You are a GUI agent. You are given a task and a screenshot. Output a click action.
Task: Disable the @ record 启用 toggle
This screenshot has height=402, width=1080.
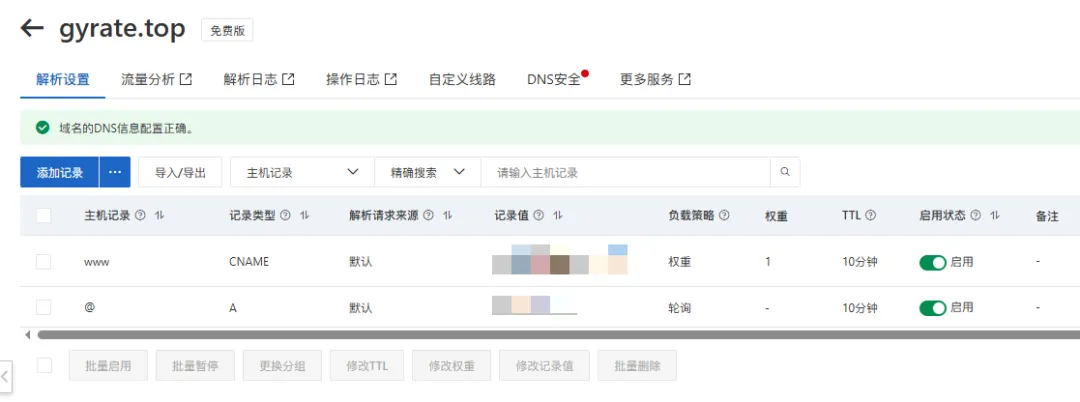coord(933,308)
